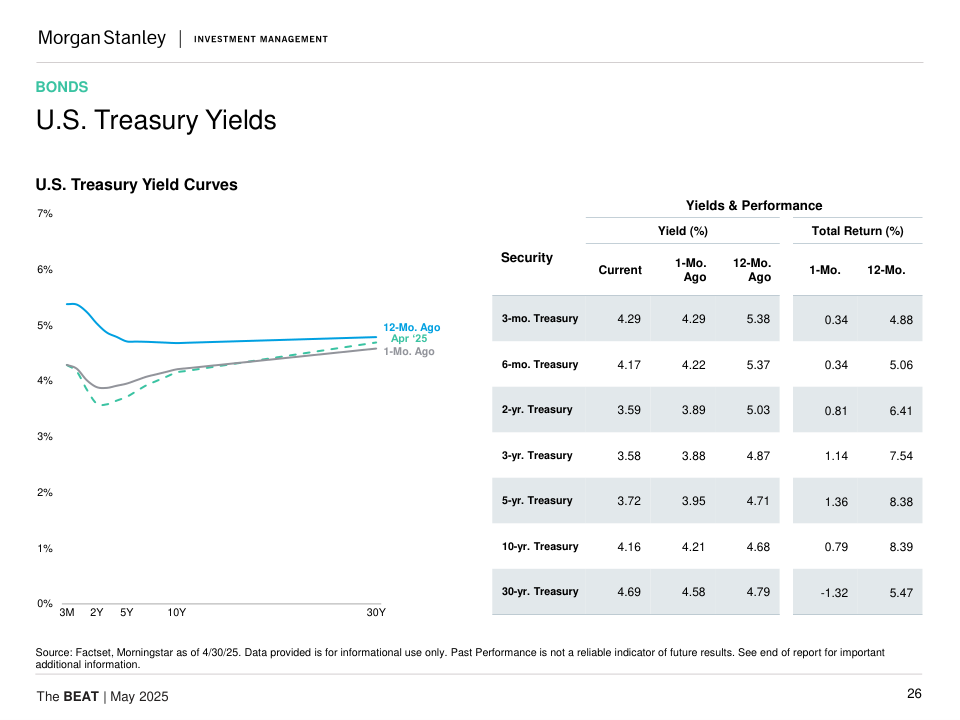Click the "U.S. Treasury Yields" slide title
This screenshot has height=720, width=960.
(x=156, y=121)
